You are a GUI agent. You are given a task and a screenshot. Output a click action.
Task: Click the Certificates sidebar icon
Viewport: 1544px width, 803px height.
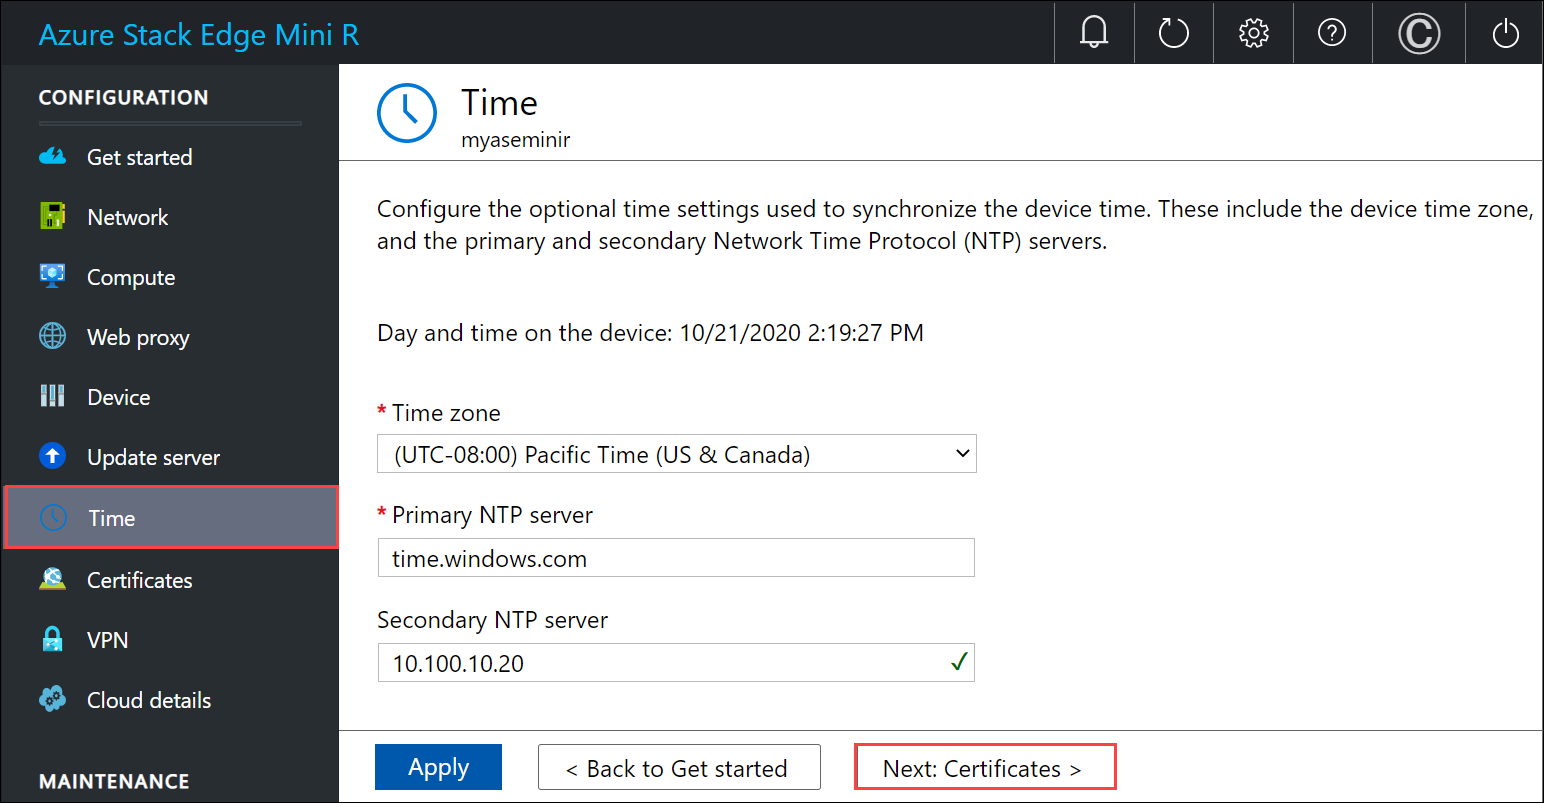click(x=52, y=580)
